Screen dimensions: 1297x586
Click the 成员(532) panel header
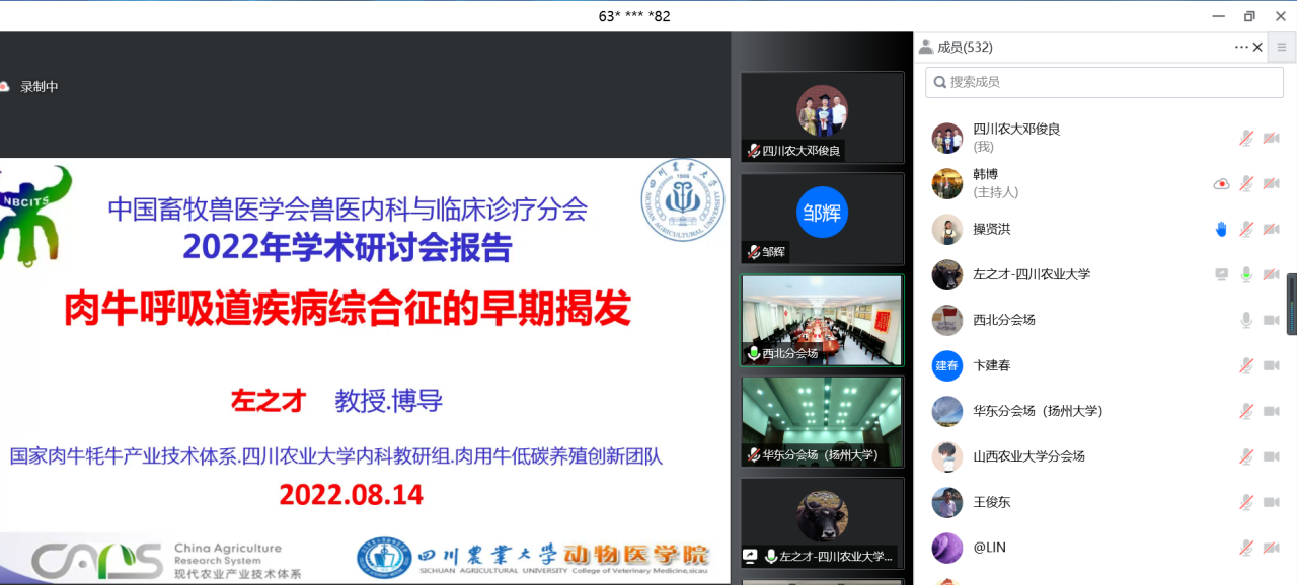click(x=964, y=47)
